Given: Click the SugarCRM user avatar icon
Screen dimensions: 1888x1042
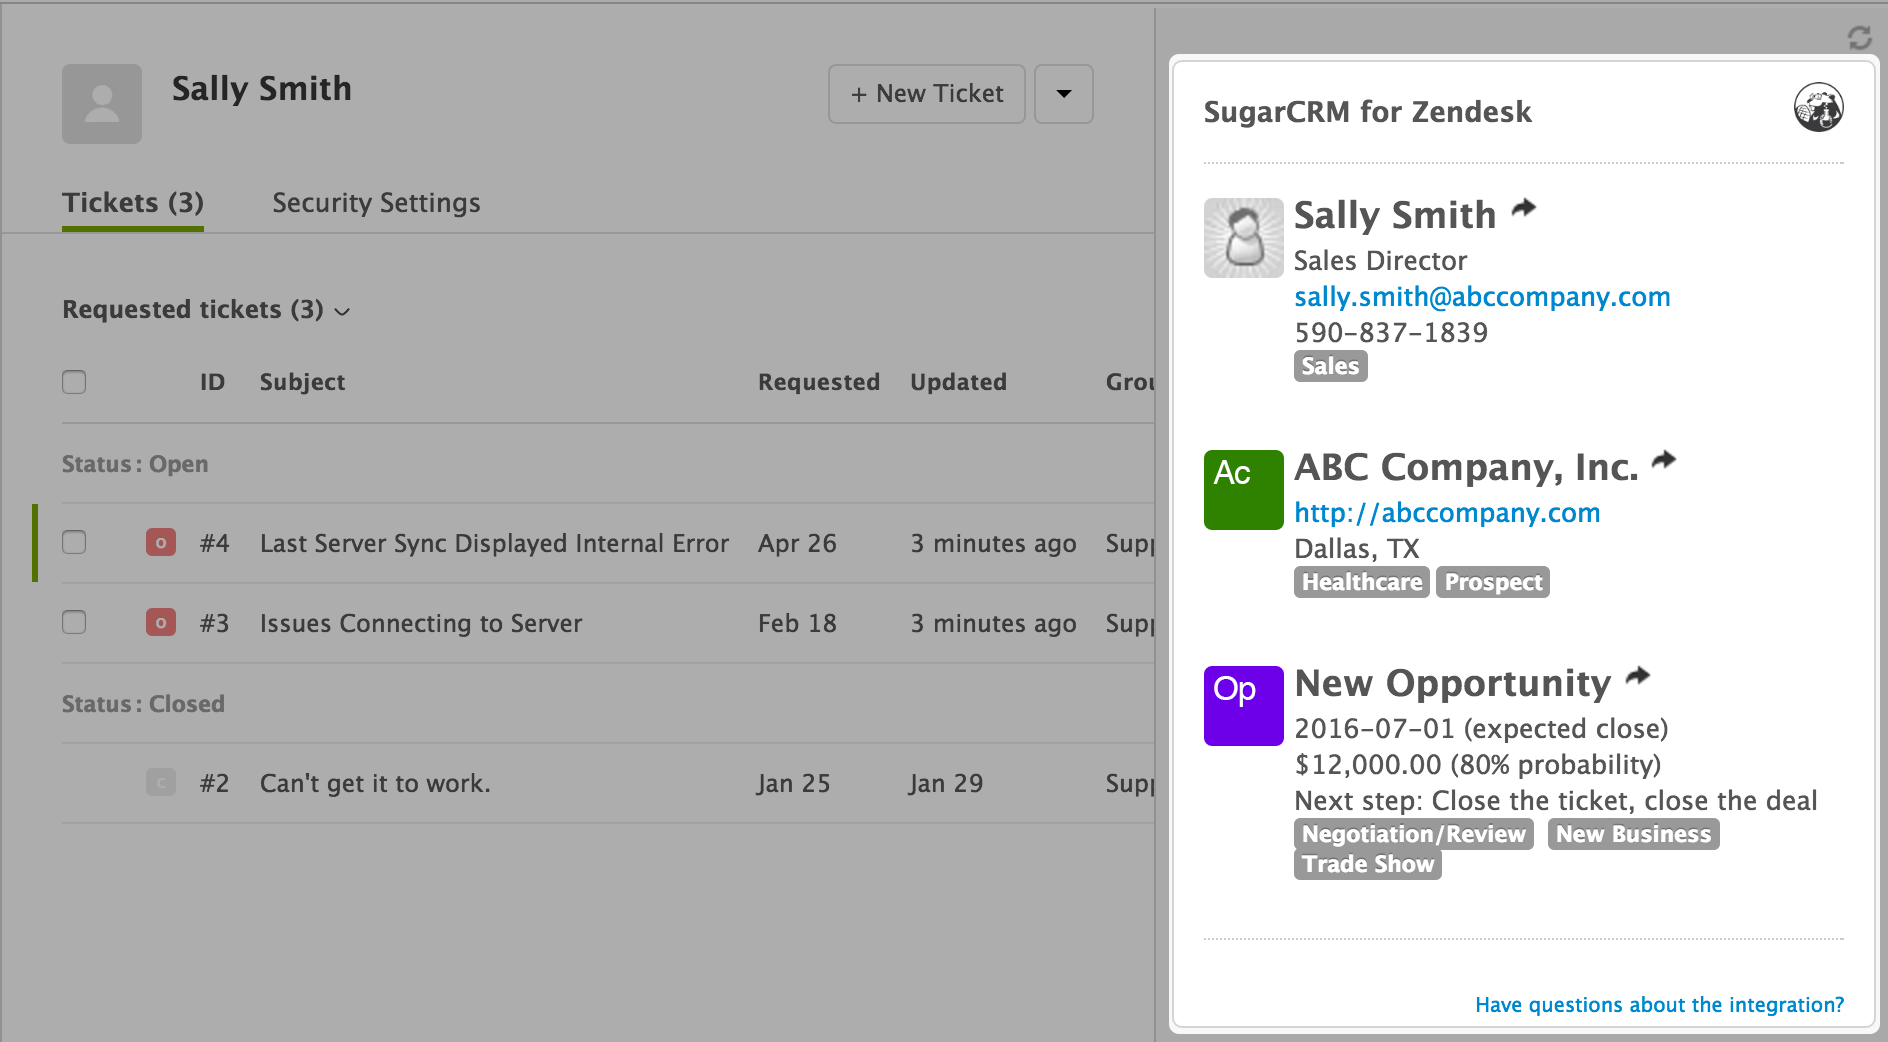Looking at the screenshot, I should tap(1818, 107).
